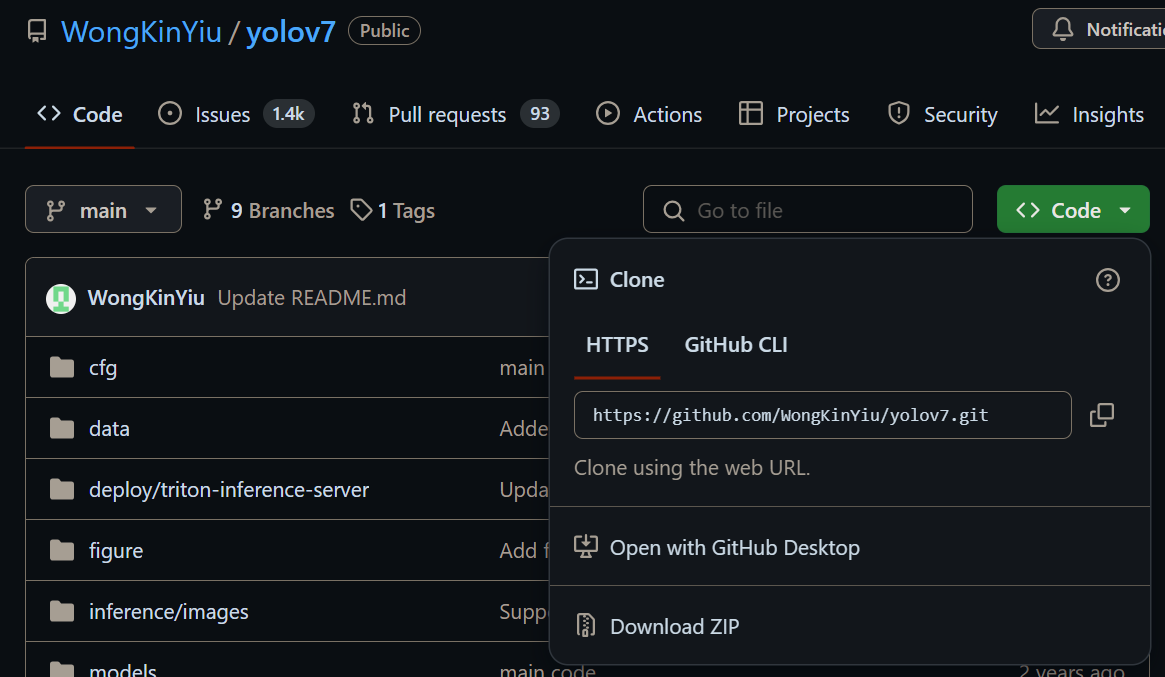
Task: Click the WongKinYiu avatar image
Action: pyautogui.click(x=61, y=299)
